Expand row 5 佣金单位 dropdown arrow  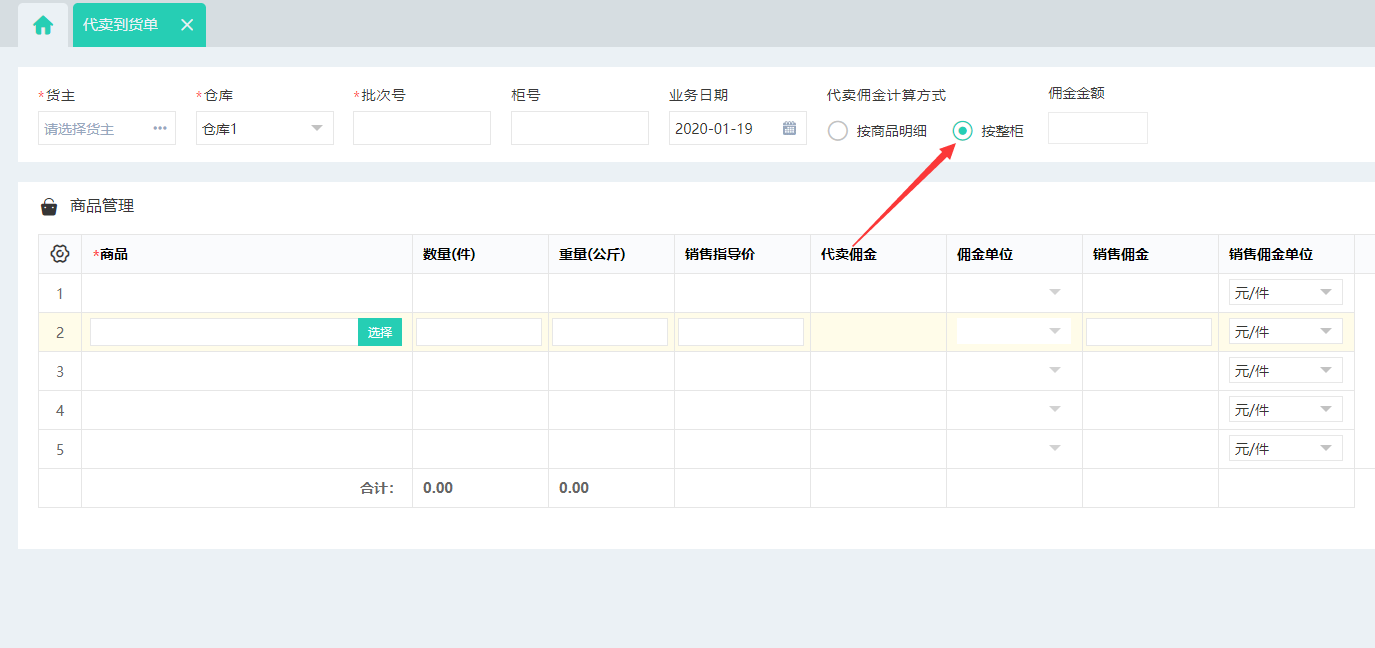pos(1054,448)
